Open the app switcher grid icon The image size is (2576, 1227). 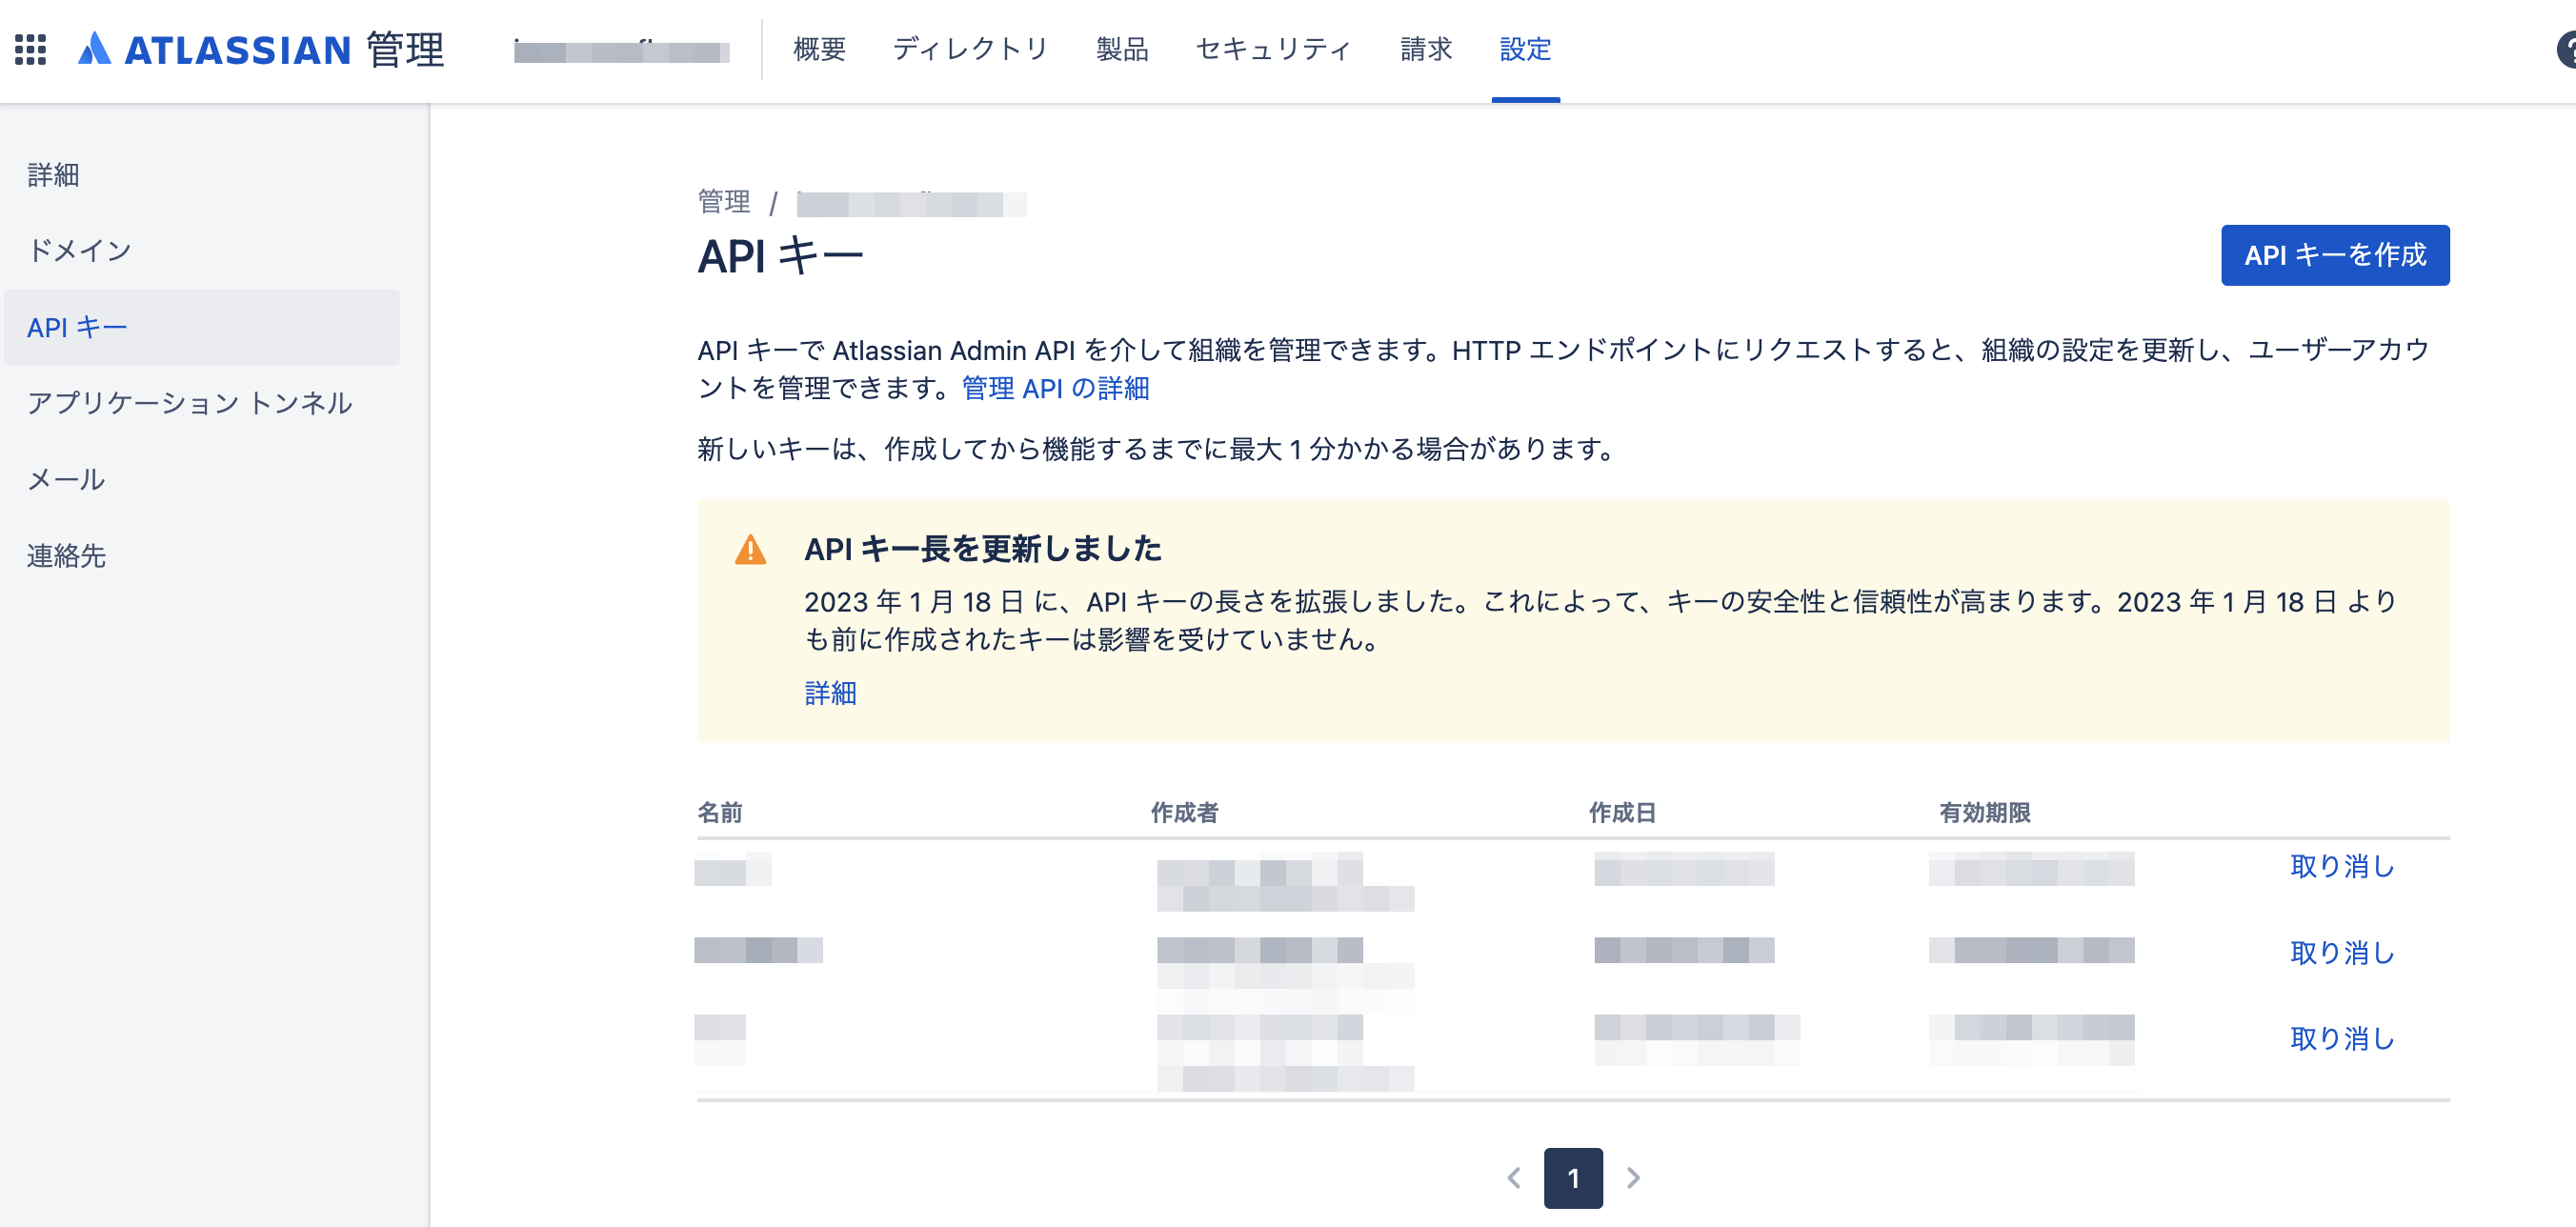[30, 49]
